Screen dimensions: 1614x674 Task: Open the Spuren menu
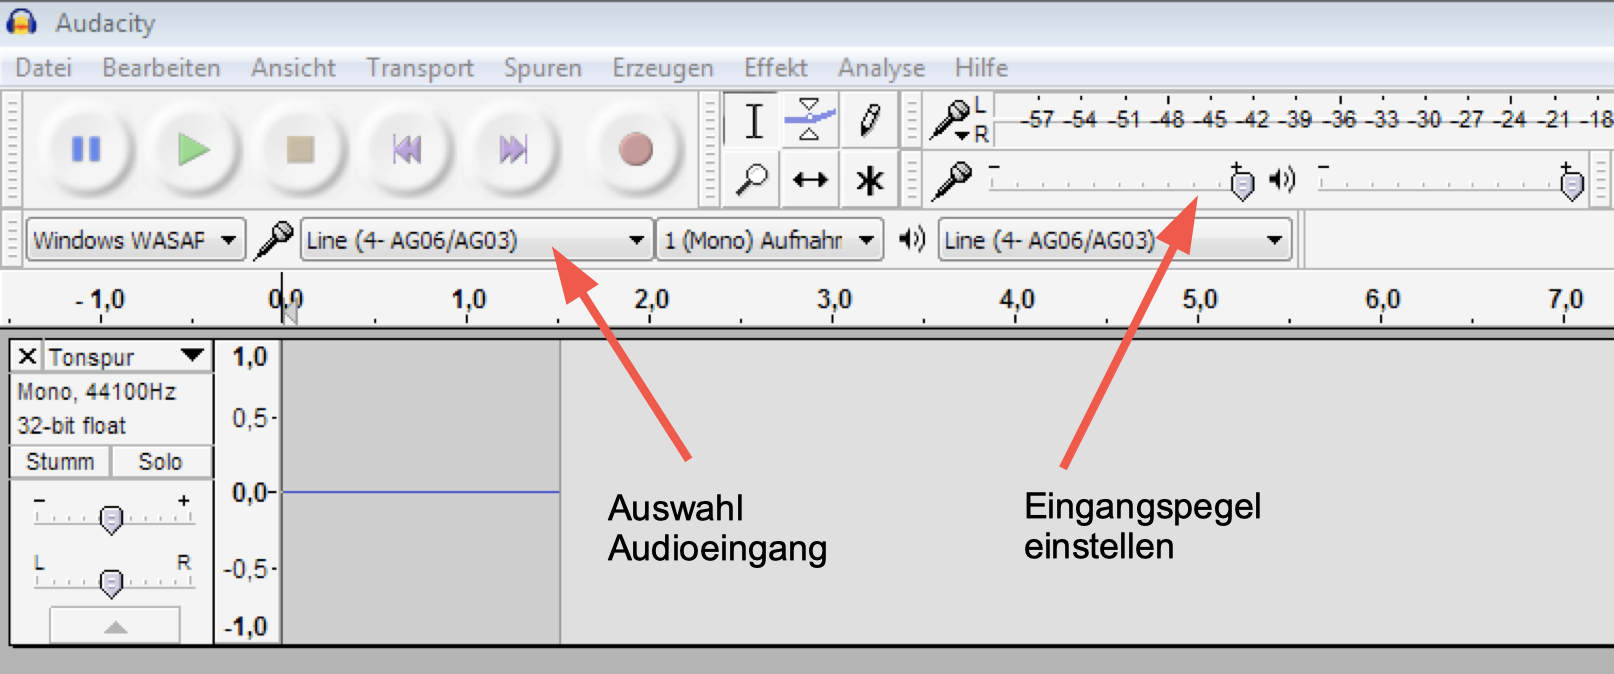[543, 68]
